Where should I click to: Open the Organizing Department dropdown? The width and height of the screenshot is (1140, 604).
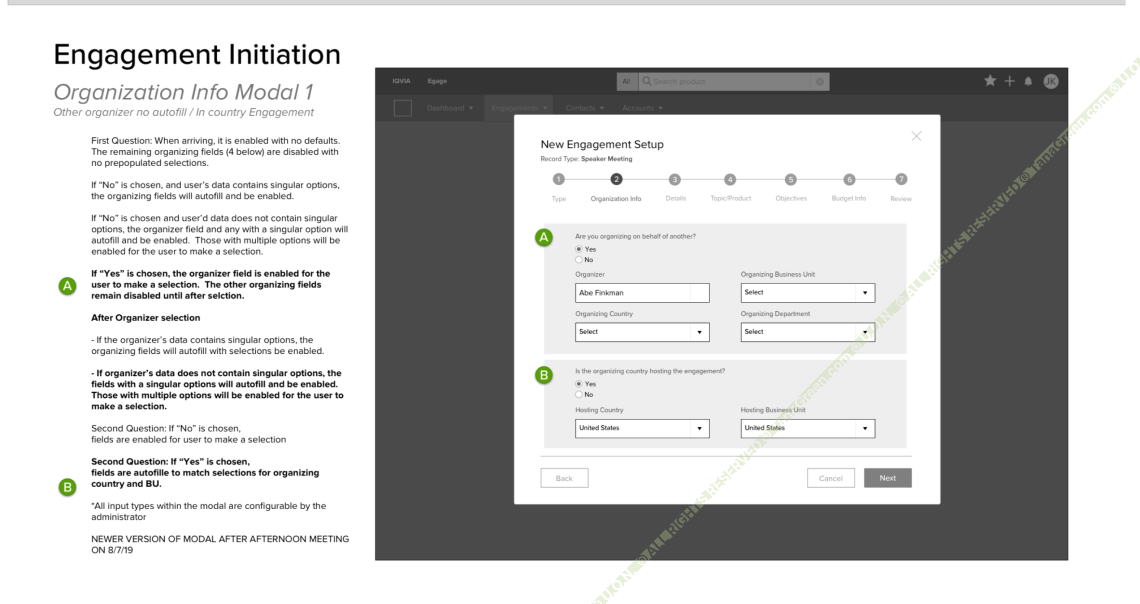(x=807, y=331)
